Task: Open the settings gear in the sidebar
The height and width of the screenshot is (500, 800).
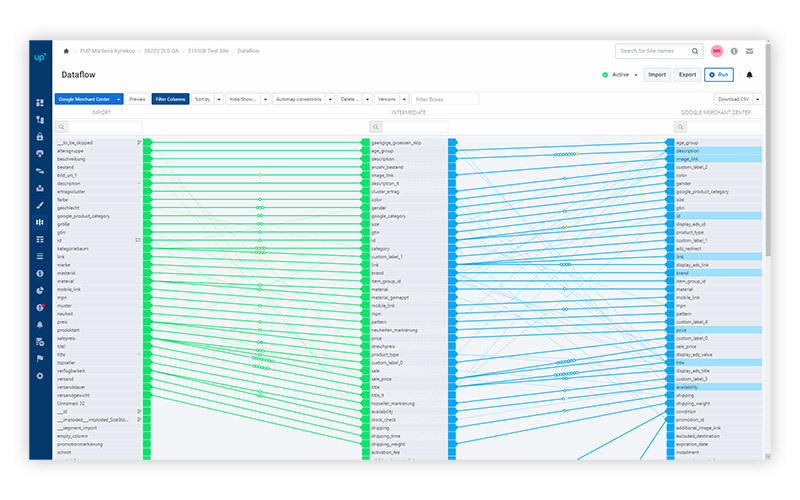Action: (x=40, y=376)
